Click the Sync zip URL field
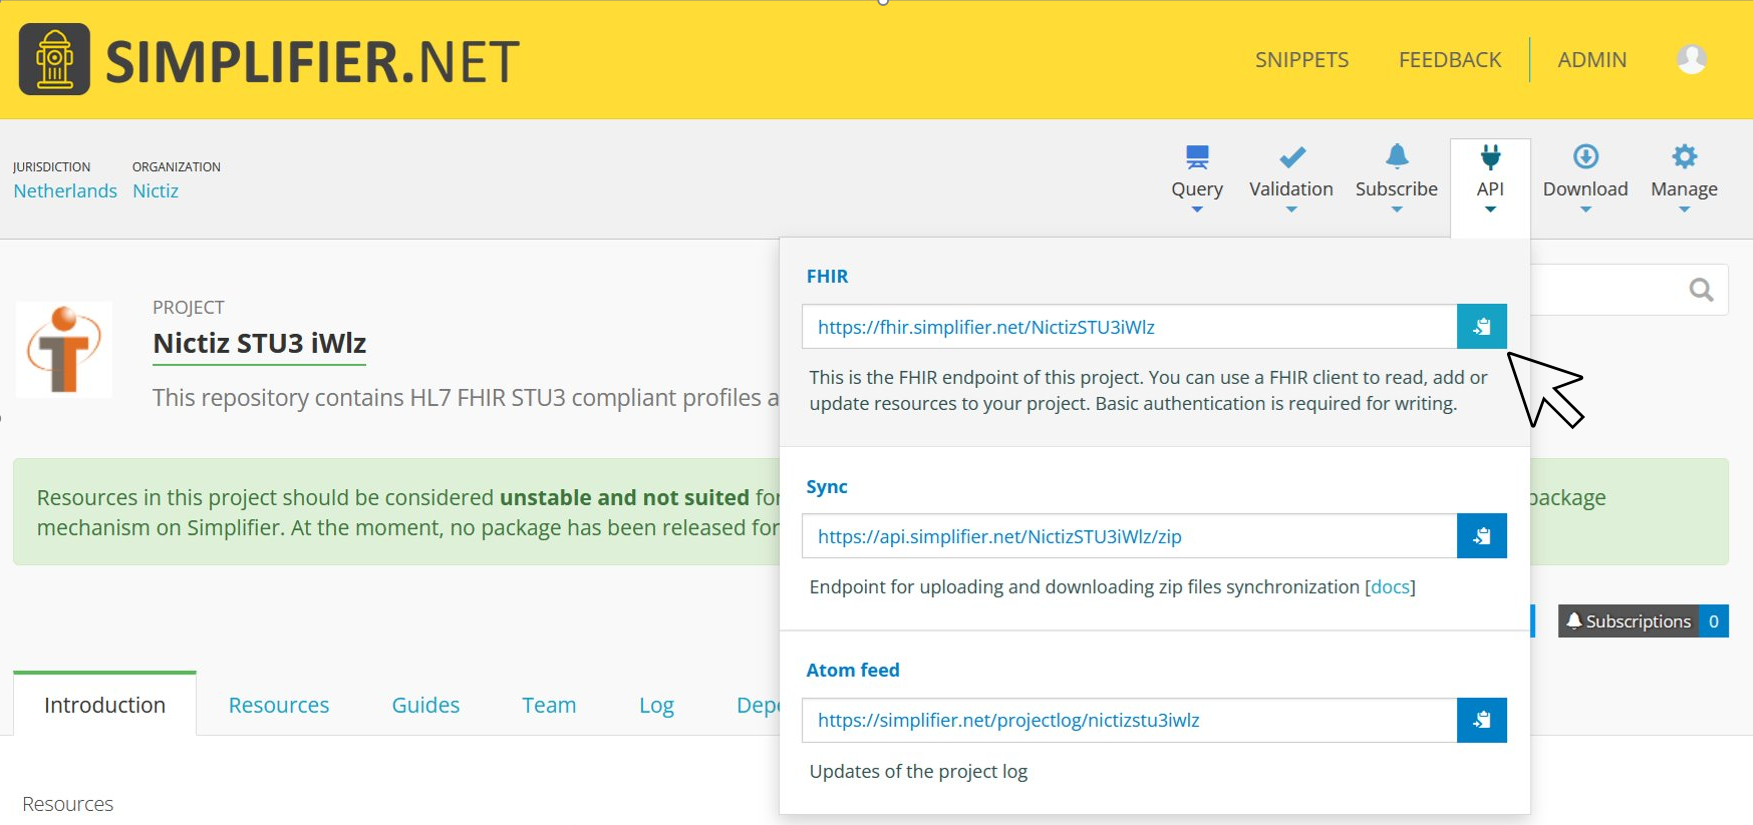The width and height of the screenshot is (1753, 825). pyautogui.click(x=1129, y=536)
